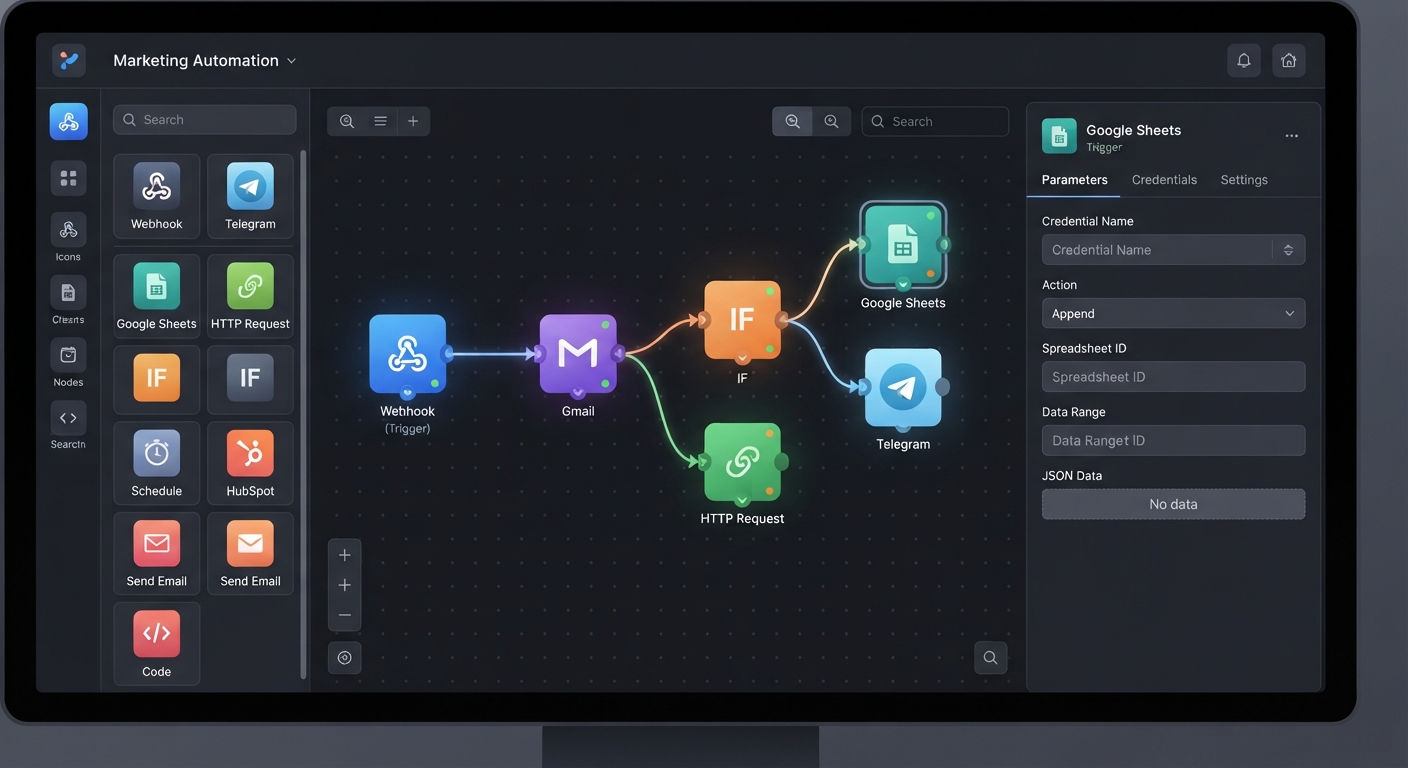Screen dimensions: 1408x768
Task: Click the target recenter button on canvas
Action: pyautogui.click(x=345, y=658)
